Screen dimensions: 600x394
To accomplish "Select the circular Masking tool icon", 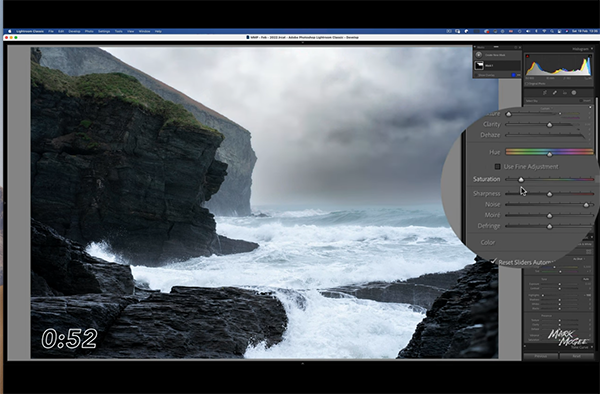I will [x=574, y=93].
